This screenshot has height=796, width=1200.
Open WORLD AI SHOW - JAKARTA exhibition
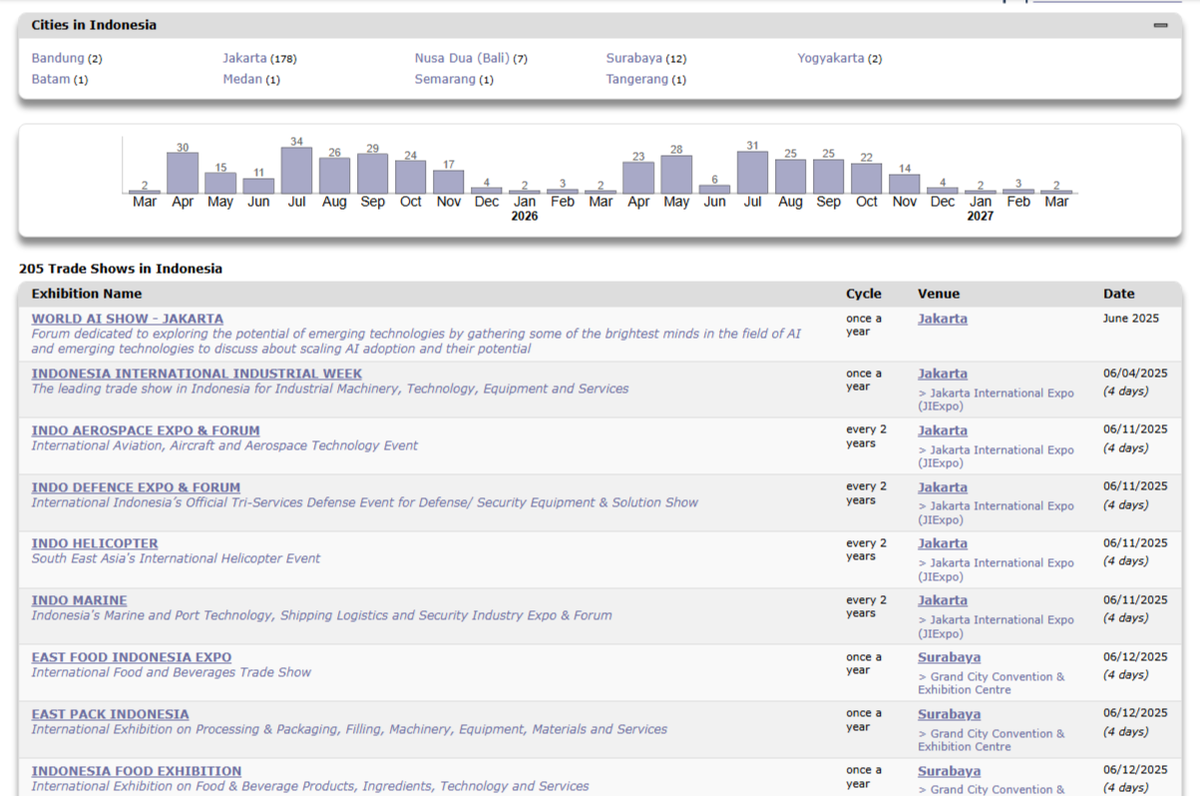(x=127, y=319)
